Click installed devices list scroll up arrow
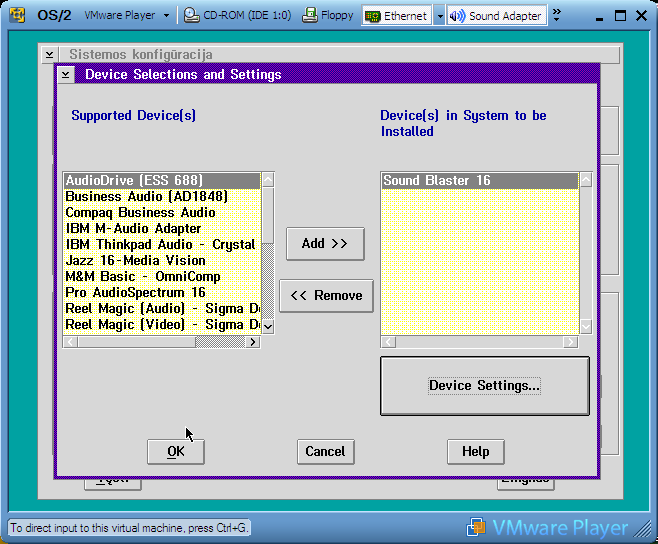The height and width of the screenshot is (544, 658). coord(586,180)
